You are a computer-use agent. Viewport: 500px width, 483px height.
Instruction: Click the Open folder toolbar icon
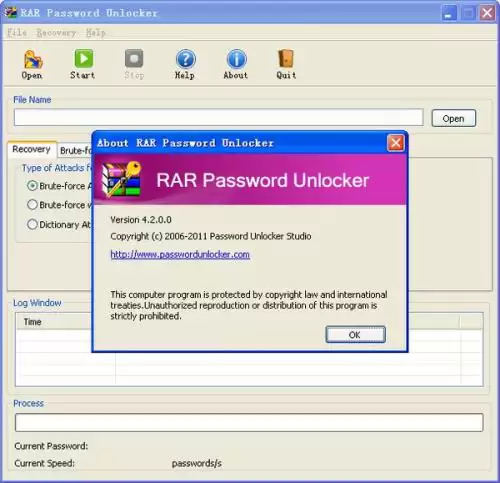coord(33,59)
